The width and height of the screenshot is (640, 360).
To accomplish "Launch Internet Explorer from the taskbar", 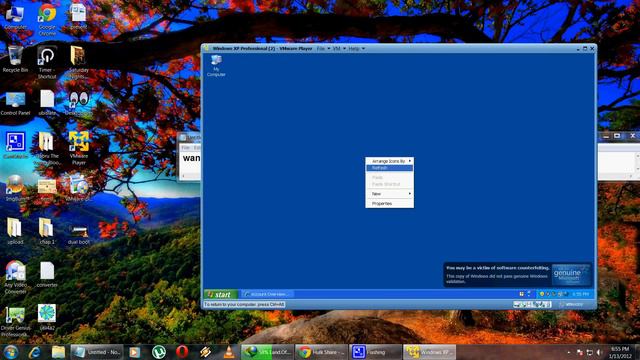I will (35, 352).
